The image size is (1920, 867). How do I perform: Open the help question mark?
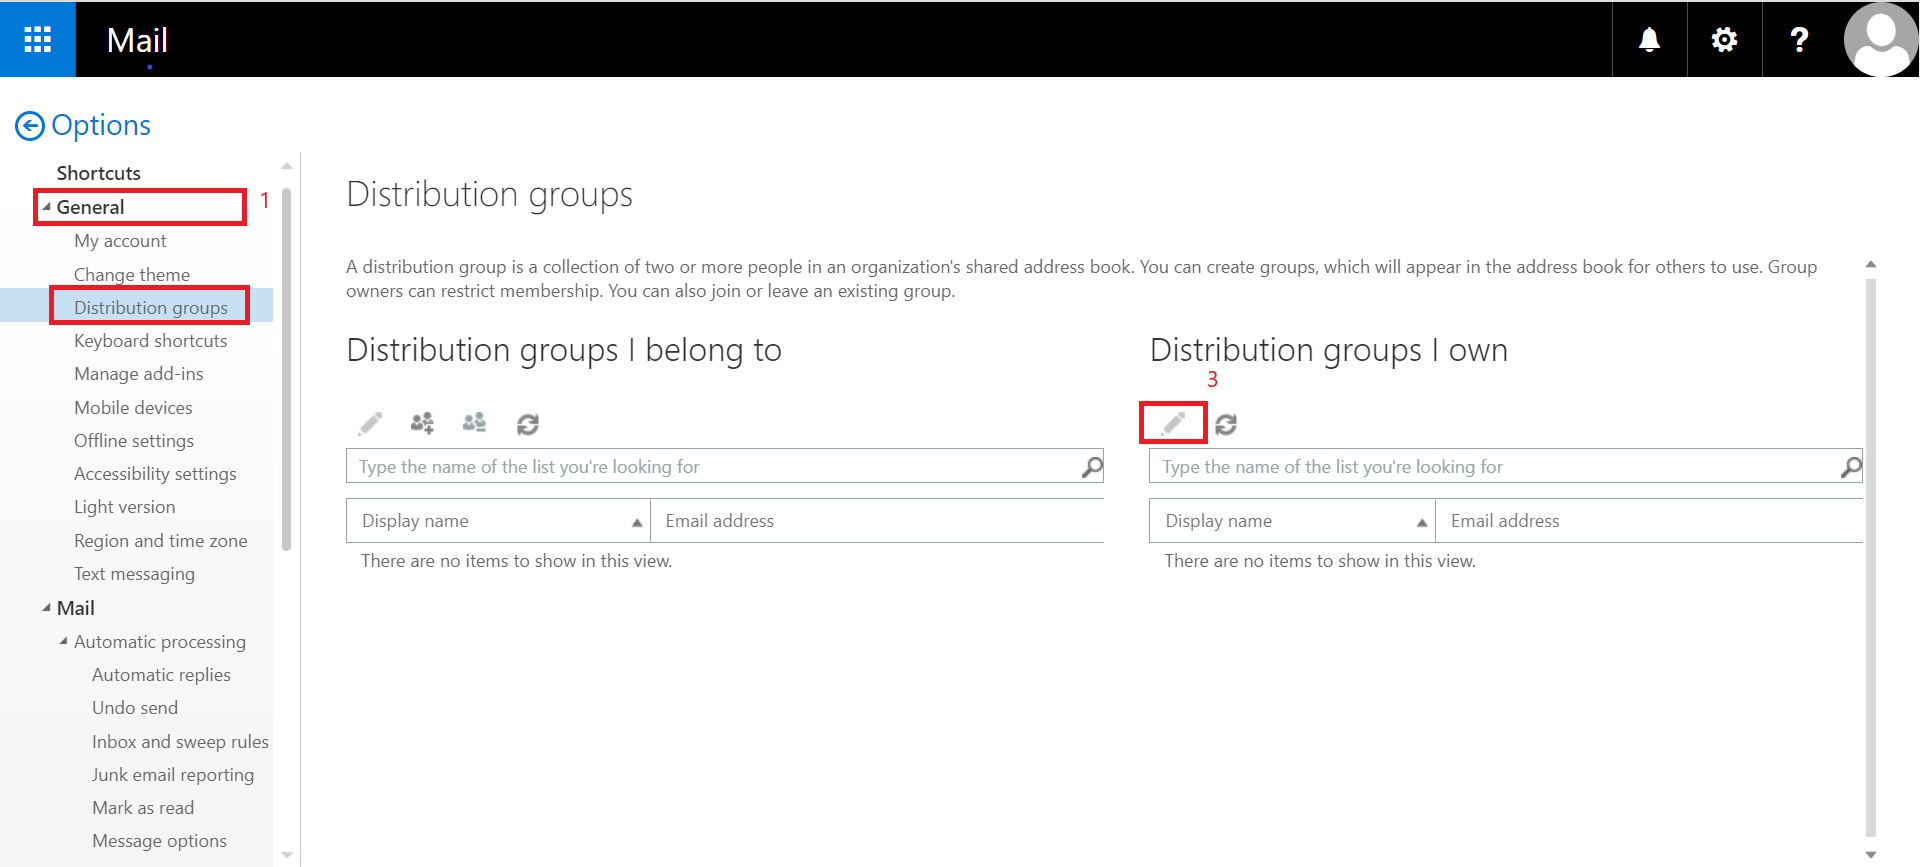click(1799, 39)
